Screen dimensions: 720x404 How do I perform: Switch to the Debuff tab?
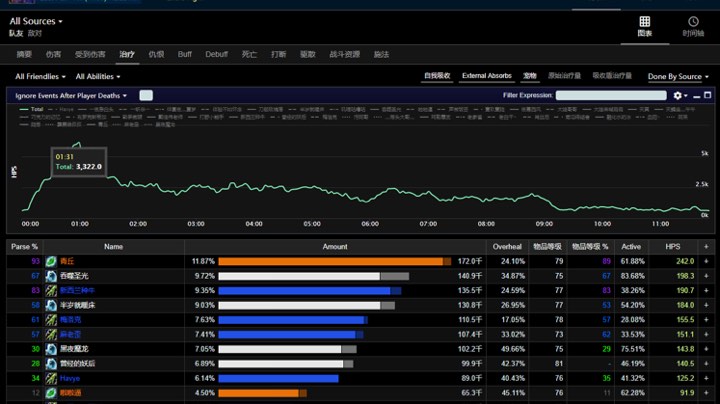216,54
